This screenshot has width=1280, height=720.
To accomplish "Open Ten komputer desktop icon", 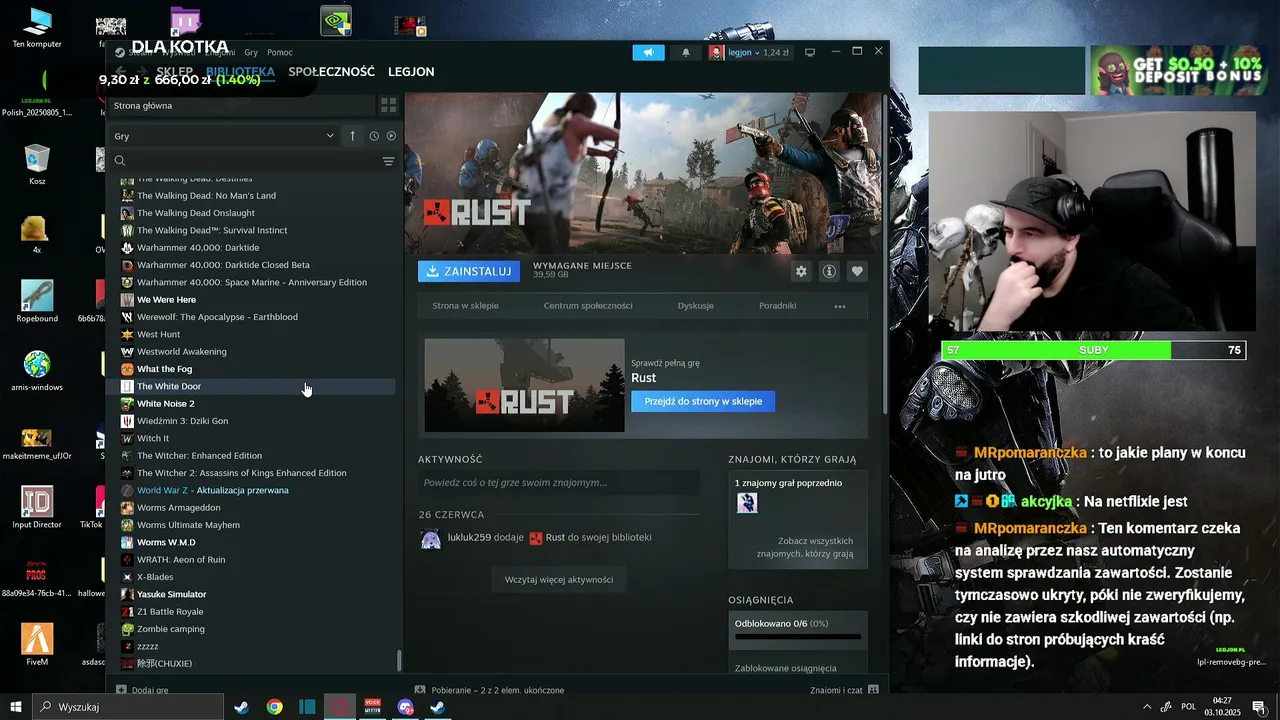I will [x=37, y=28].
